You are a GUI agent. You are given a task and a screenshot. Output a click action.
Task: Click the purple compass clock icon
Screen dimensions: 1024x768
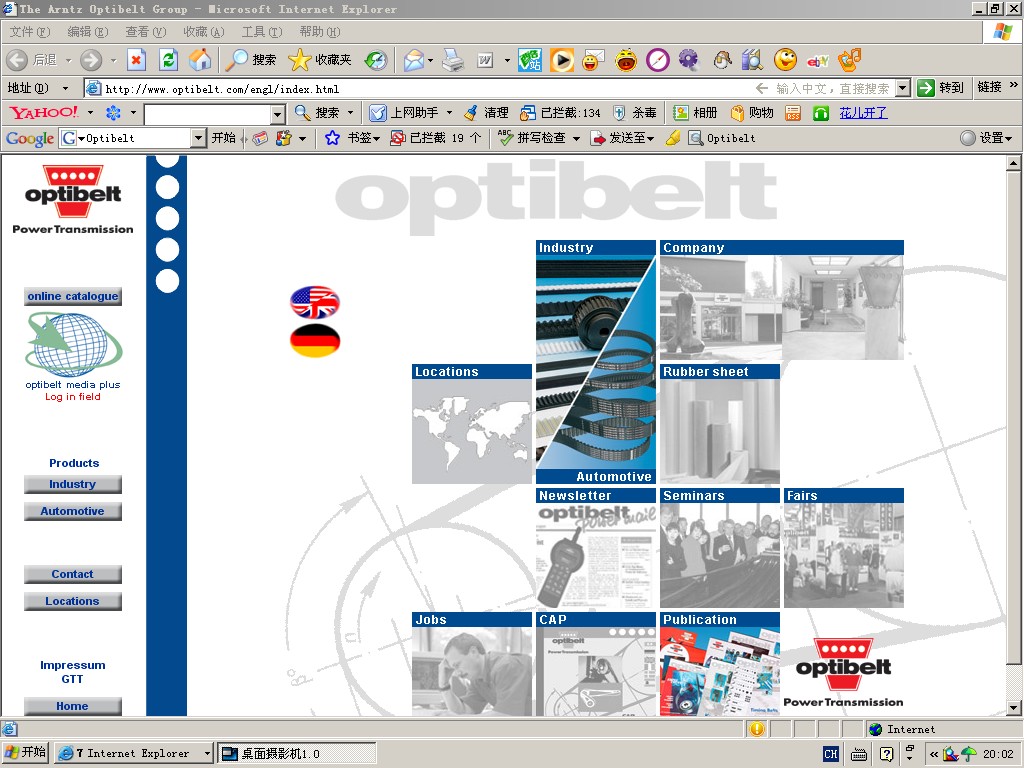pos(658,60)
